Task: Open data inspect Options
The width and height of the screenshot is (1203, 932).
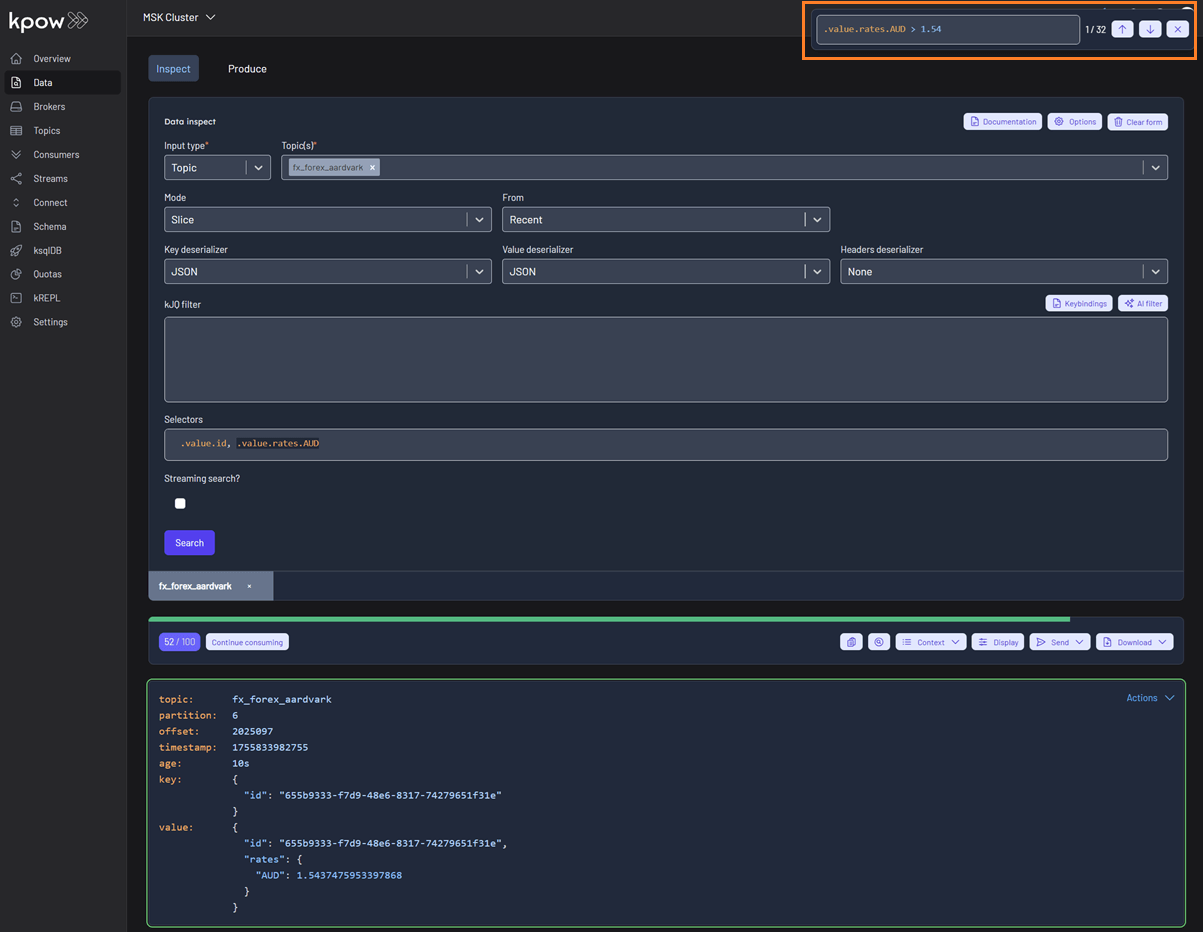Action: (1075, 122)
